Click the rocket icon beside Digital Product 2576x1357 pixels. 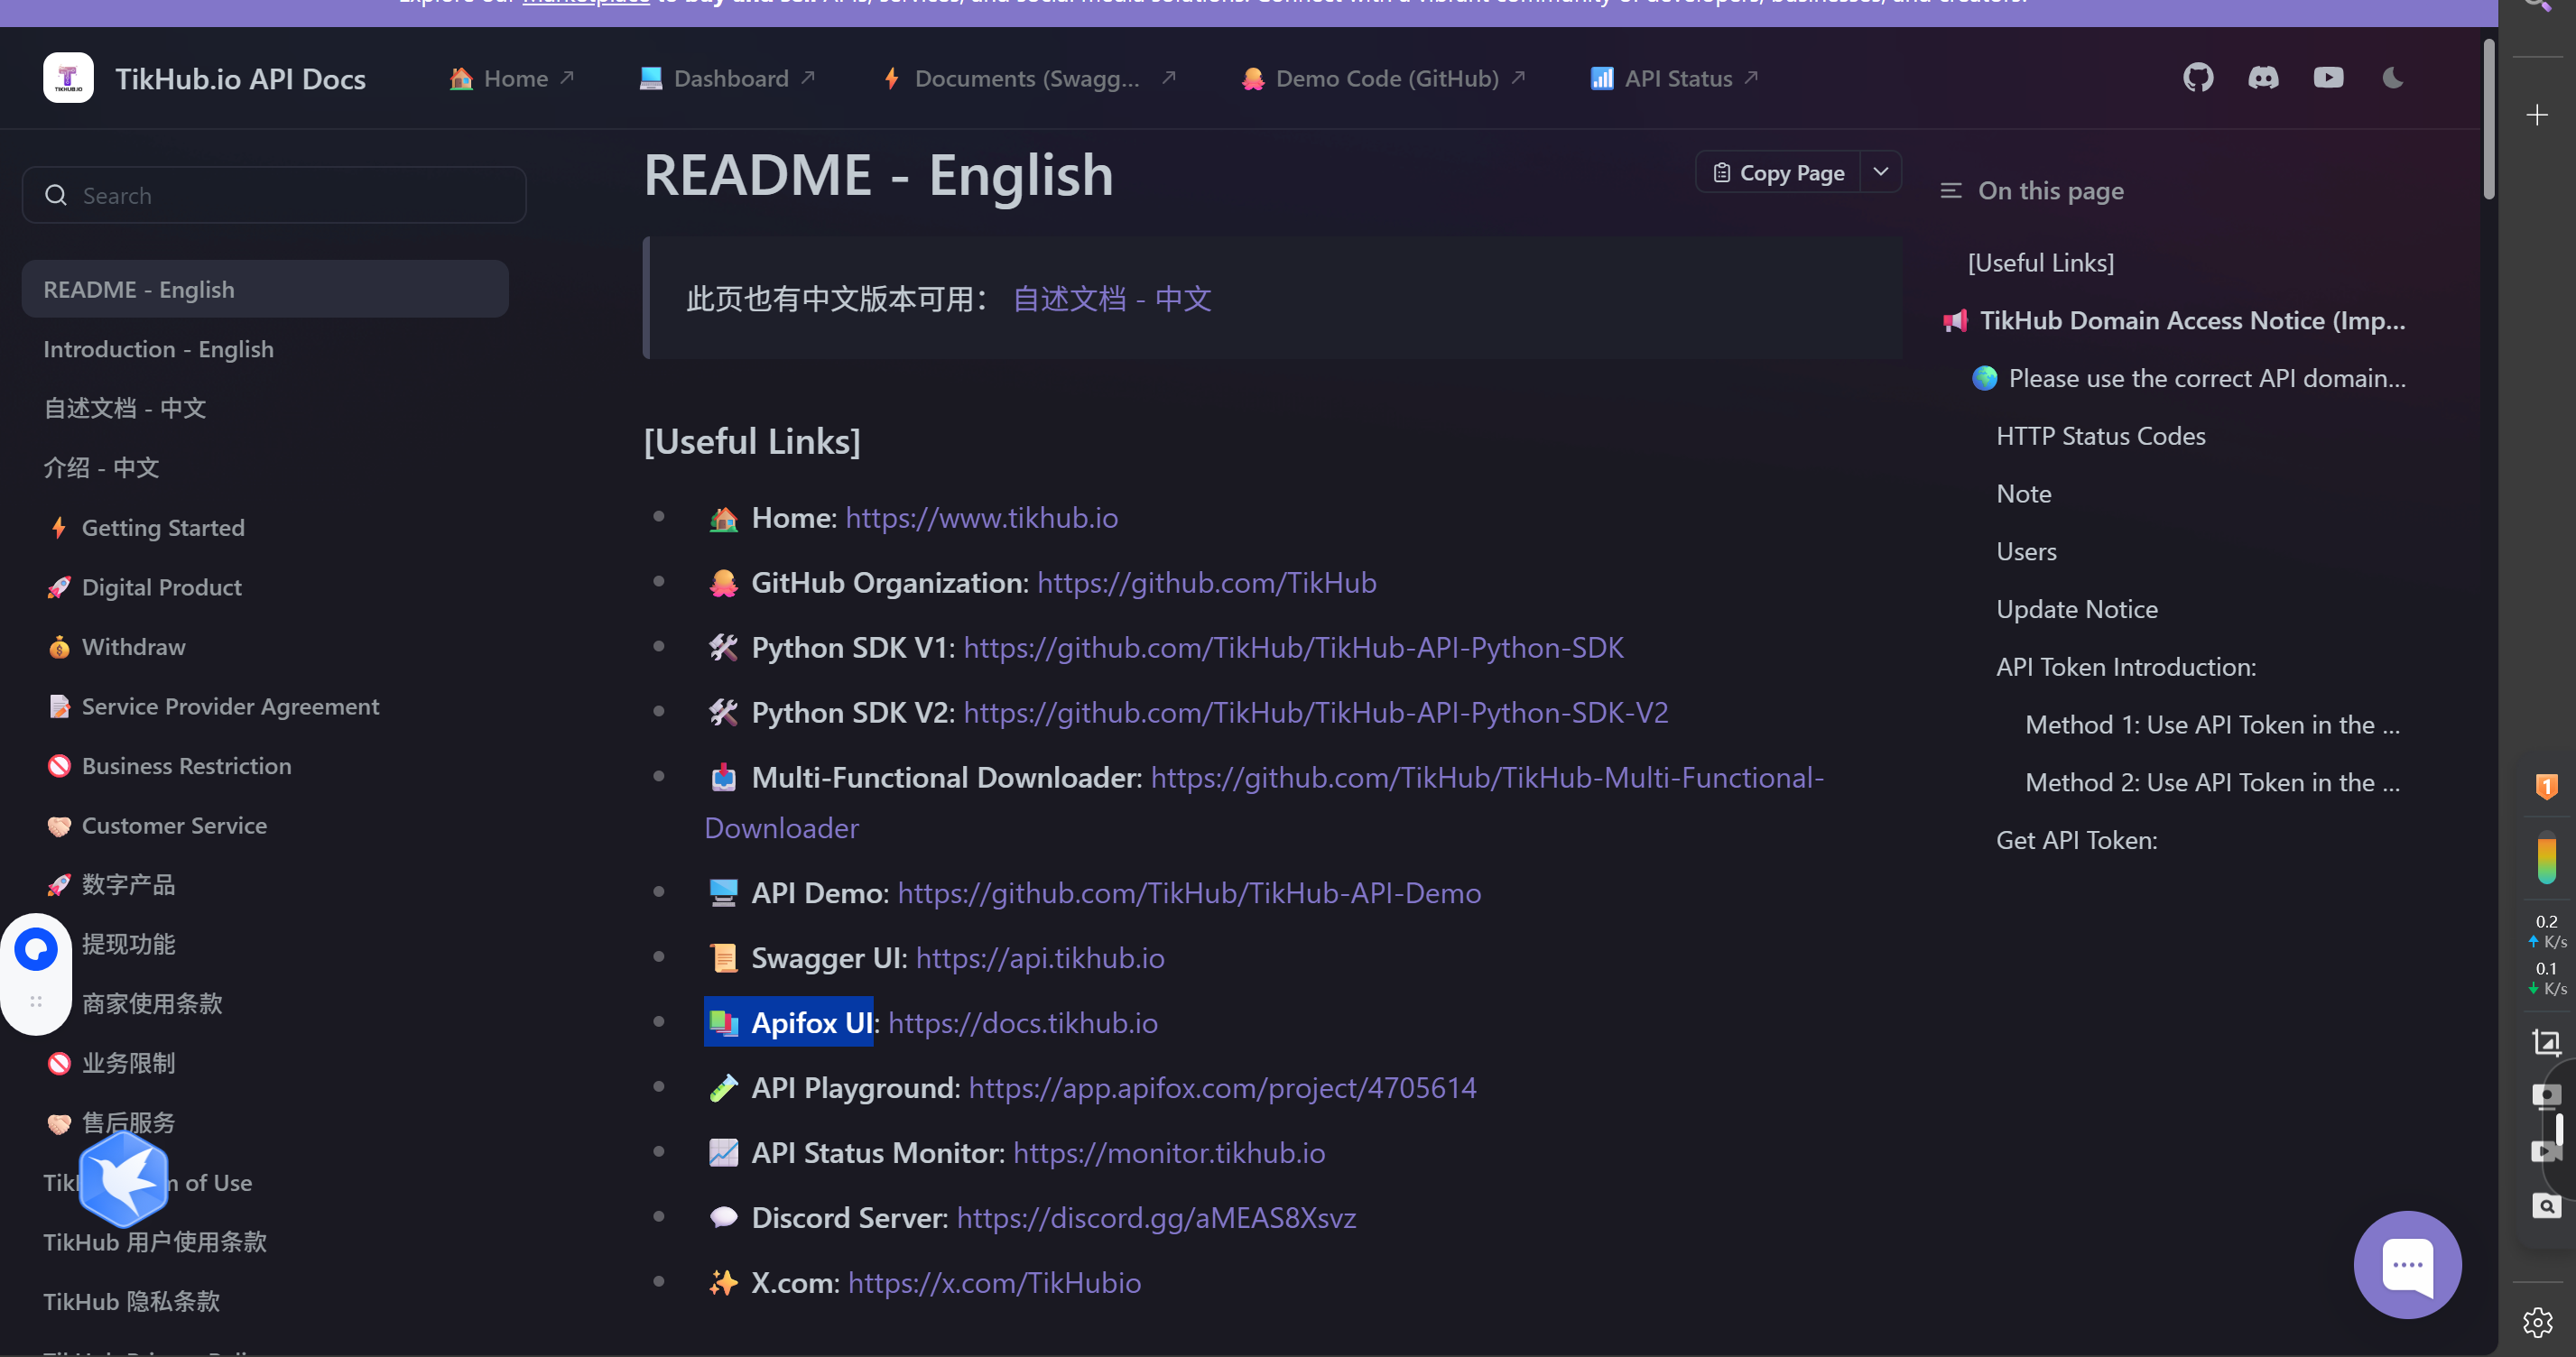click(59, 588)
